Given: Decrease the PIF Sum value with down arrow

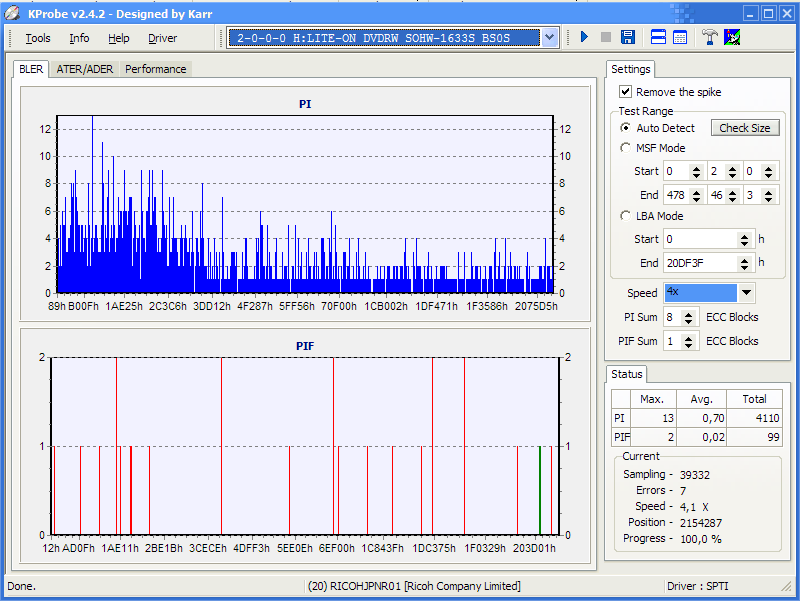Looking at the screenshot, I should 689,345.
